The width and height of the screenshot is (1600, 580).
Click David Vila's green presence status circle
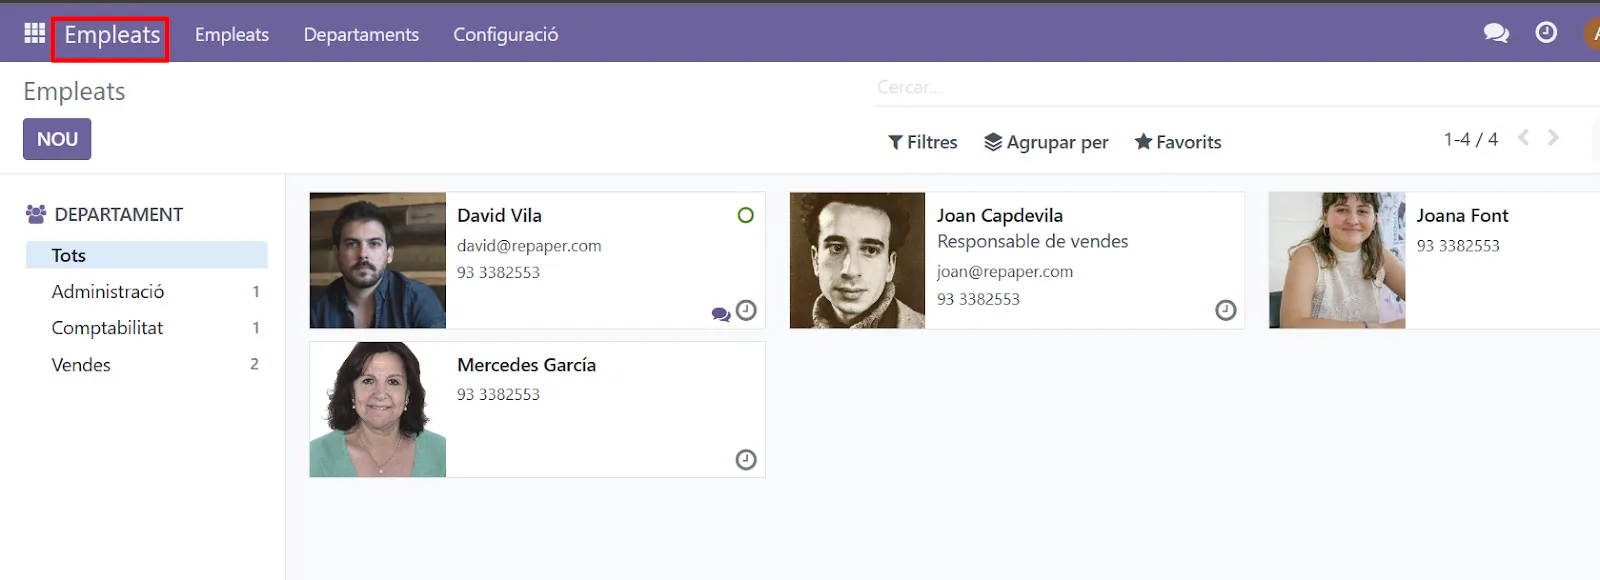[745, 215]
